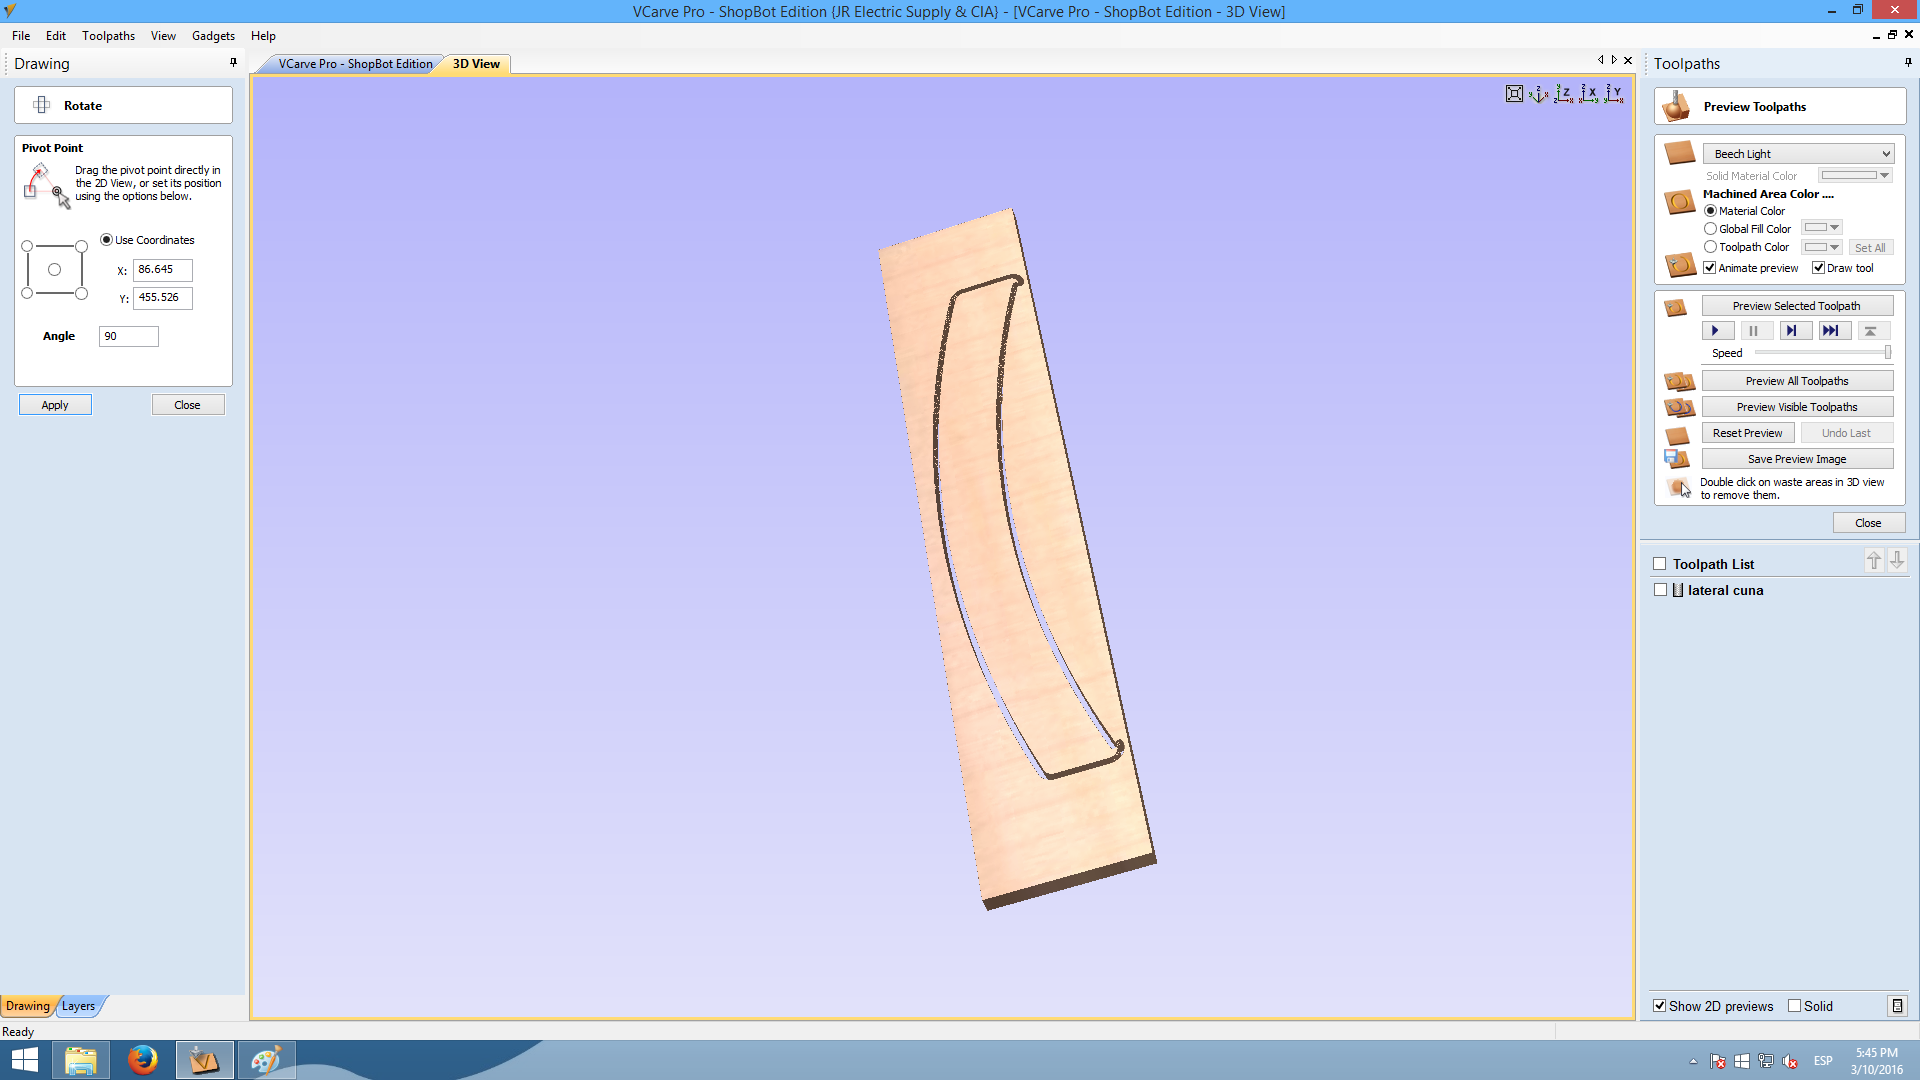Screen dimensions: 1920x1080
Task: Switch to VCarve Pro 2D tab
Action: click(355, 64)
